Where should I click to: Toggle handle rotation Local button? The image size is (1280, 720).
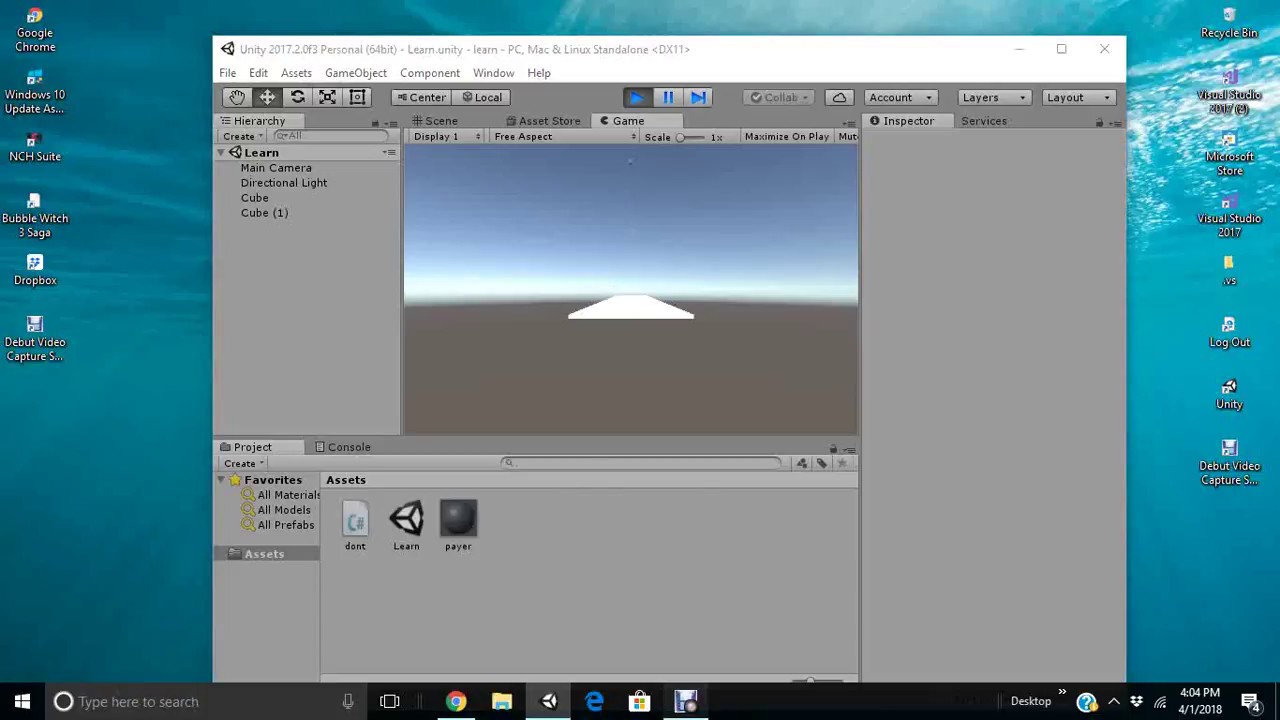481,97
